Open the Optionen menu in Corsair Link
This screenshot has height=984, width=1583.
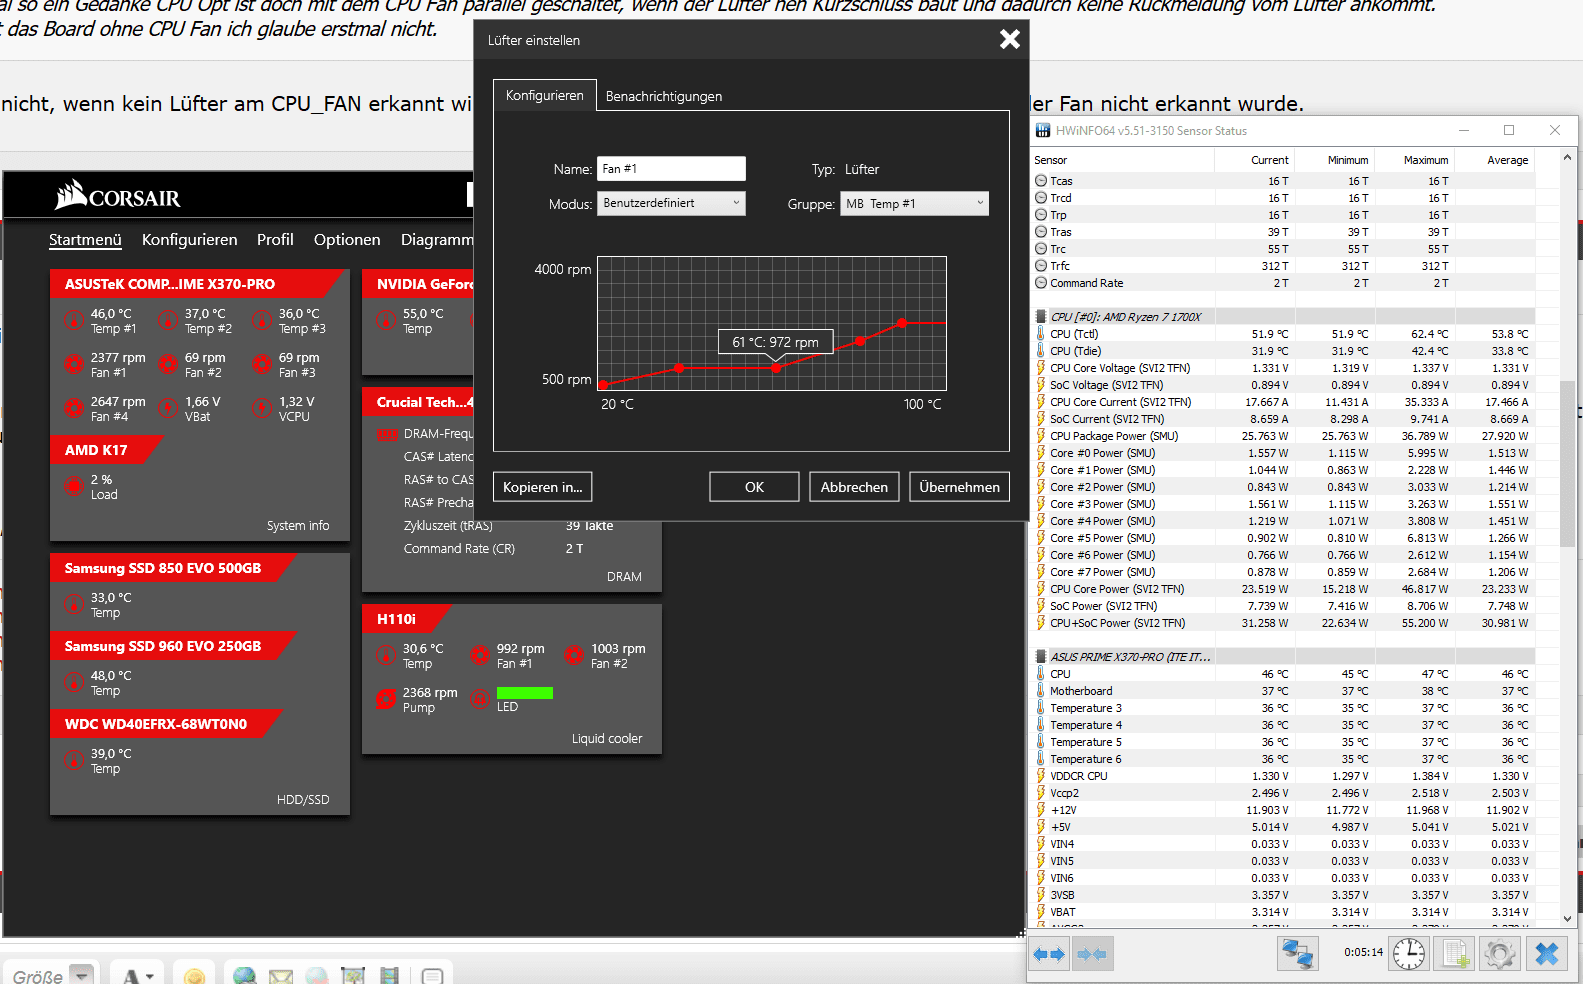click(x=347, y=240)
